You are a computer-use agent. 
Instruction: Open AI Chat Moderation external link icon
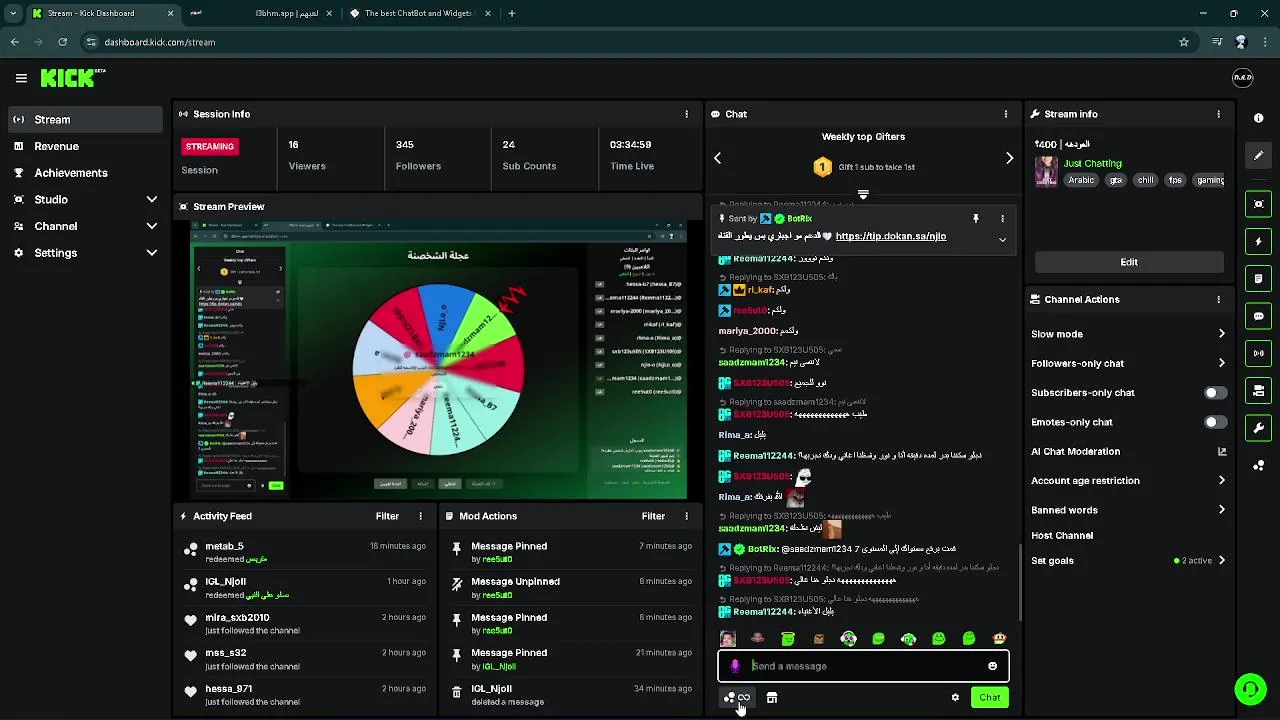point(1221,452)
